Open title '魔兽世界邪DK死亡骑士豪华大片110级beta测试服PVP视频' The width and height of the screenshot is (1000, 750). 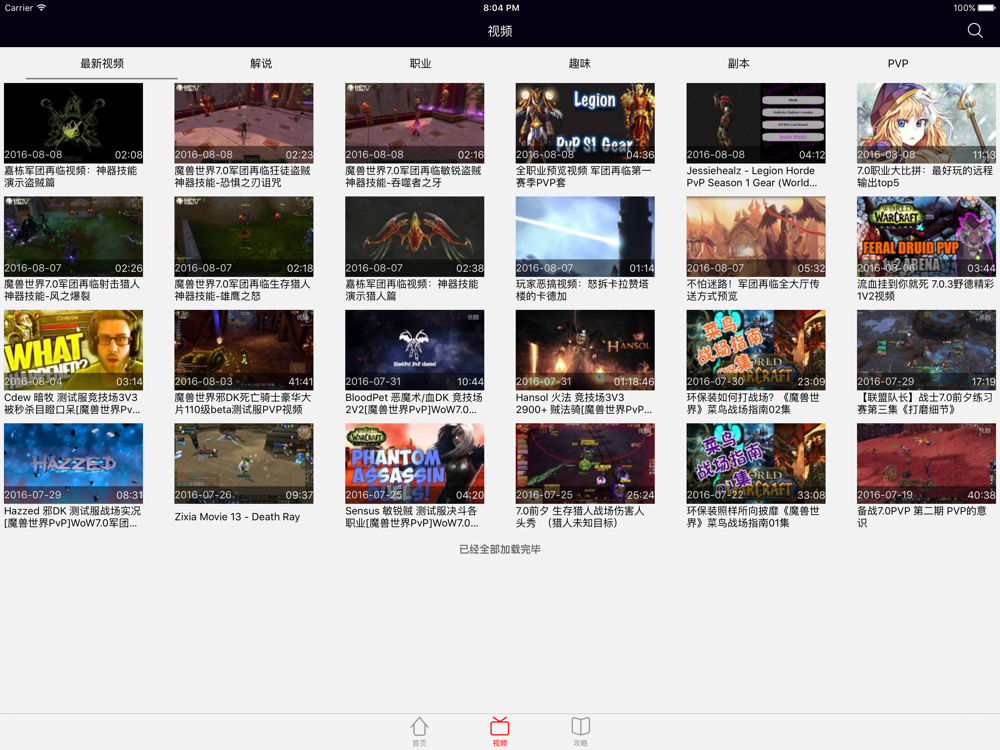click(x=243, y=404)
